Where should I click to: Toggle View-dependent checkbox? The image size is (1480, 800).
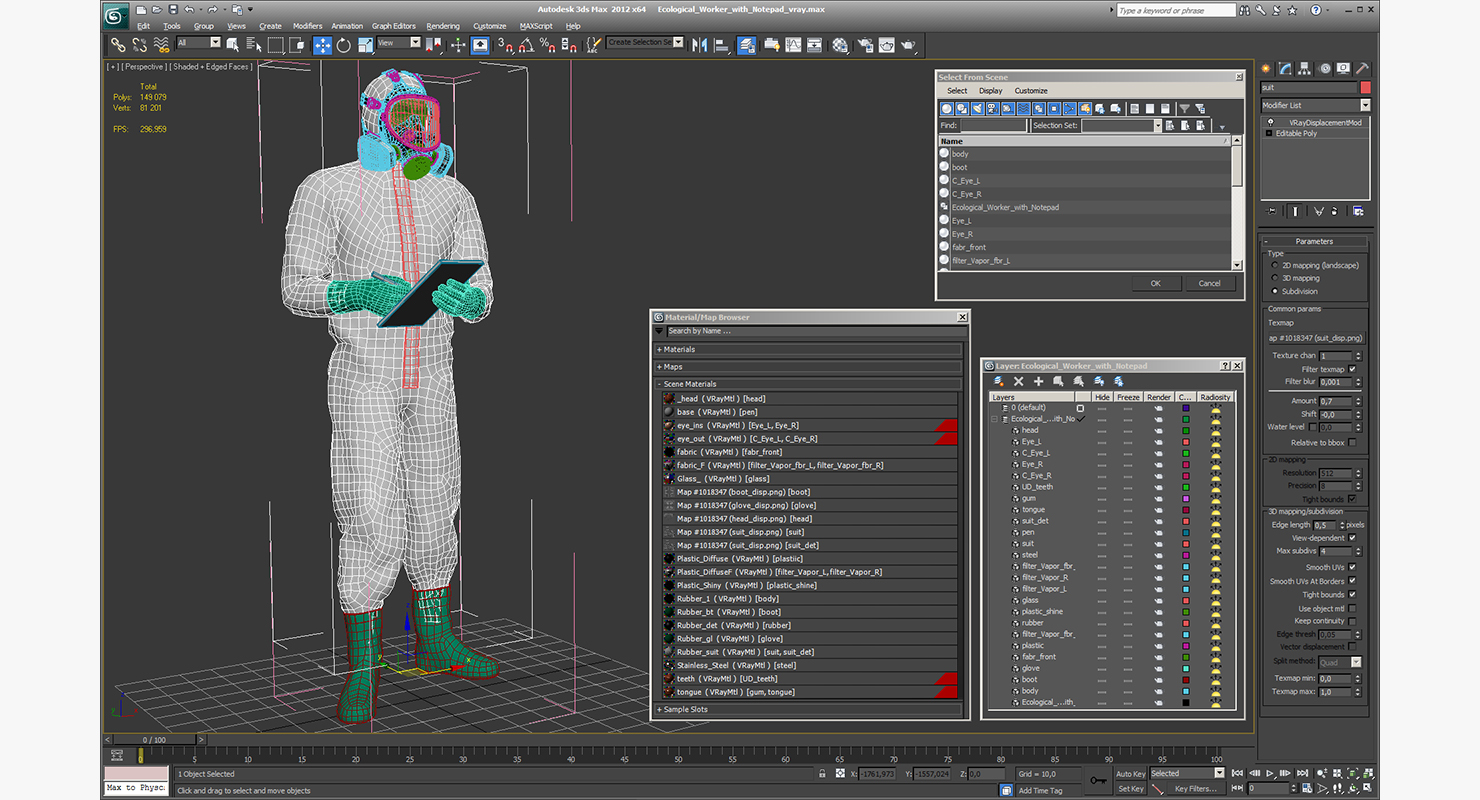pos(1352,537)
